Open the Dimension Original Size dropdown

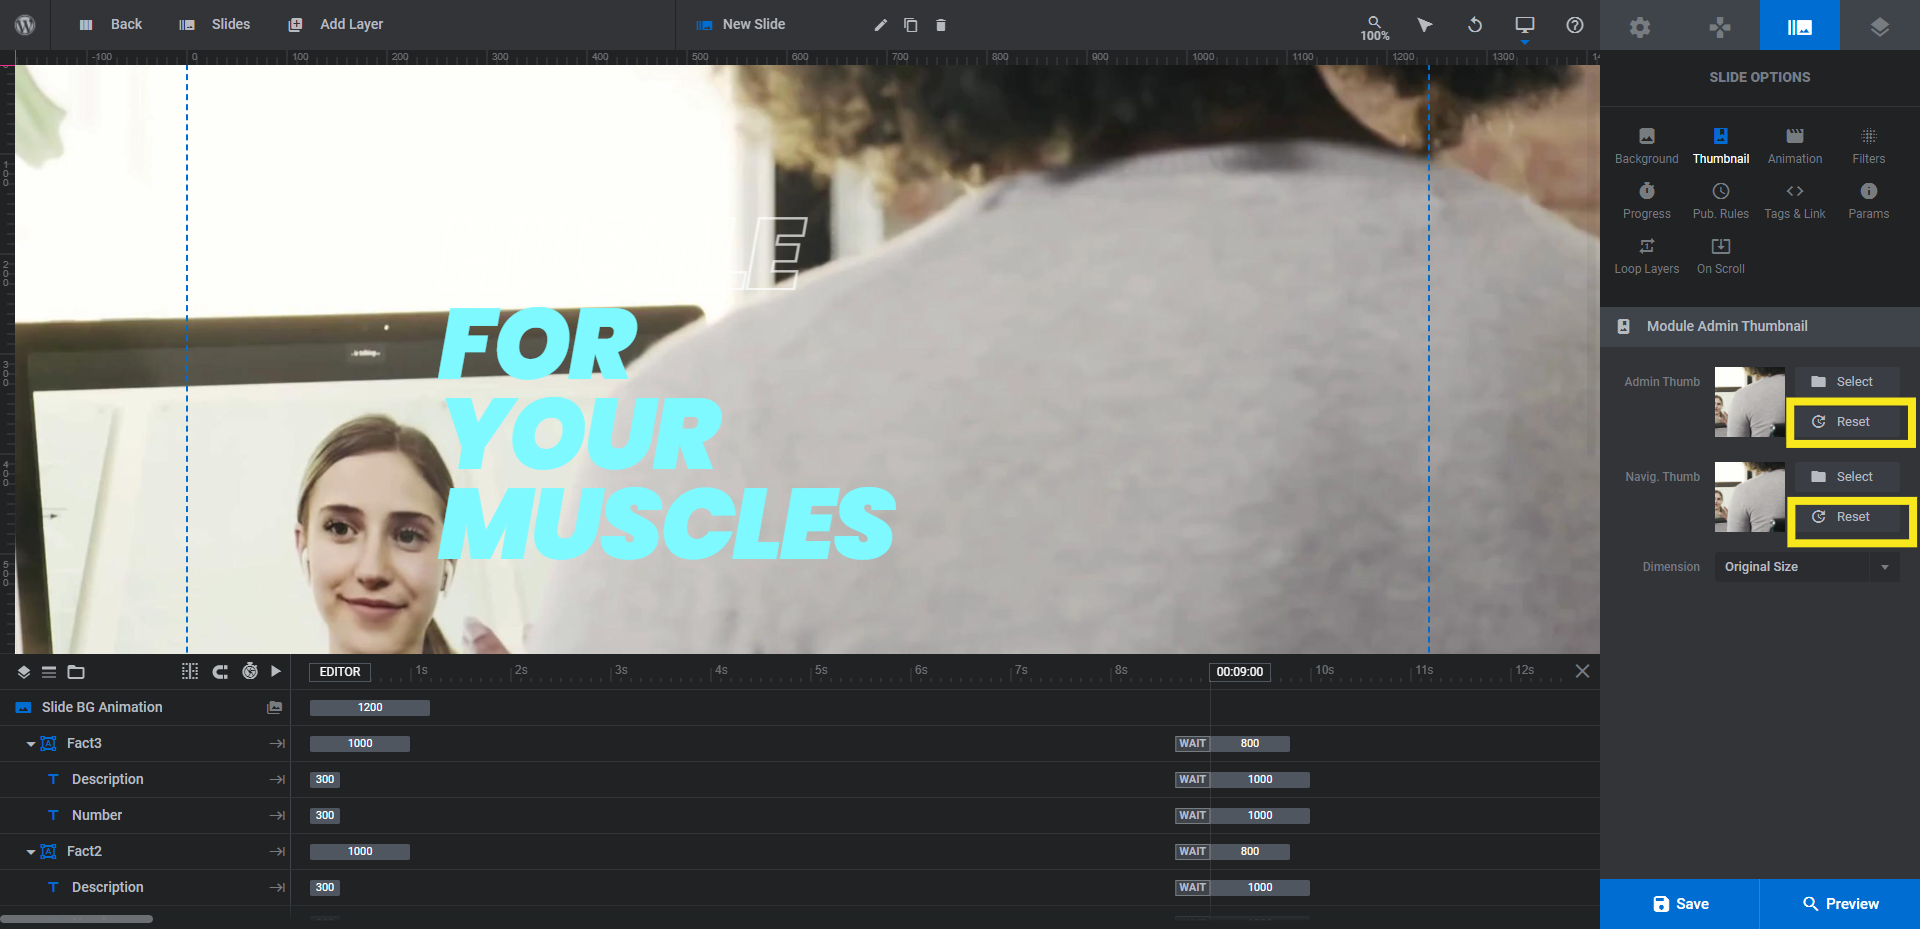[x=1807, y=567]
